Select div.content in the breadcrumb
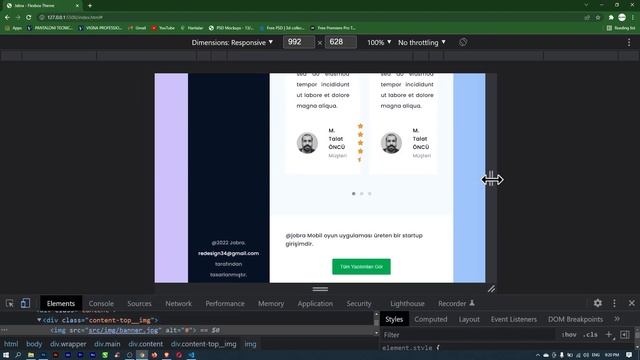The height and width of the screenshot is (360, 640). tap(145, 344)
